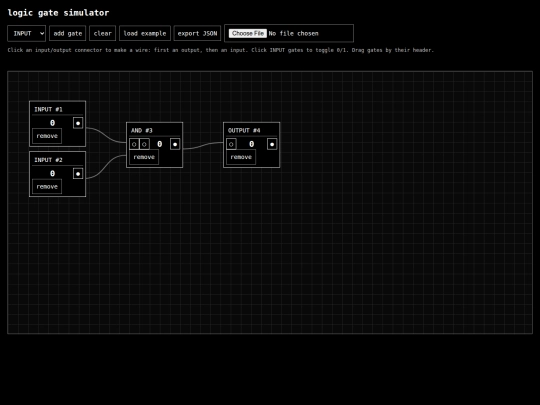Click the add gate button
Viewport: 540px width, 405px height.
[x=68, y=33]
